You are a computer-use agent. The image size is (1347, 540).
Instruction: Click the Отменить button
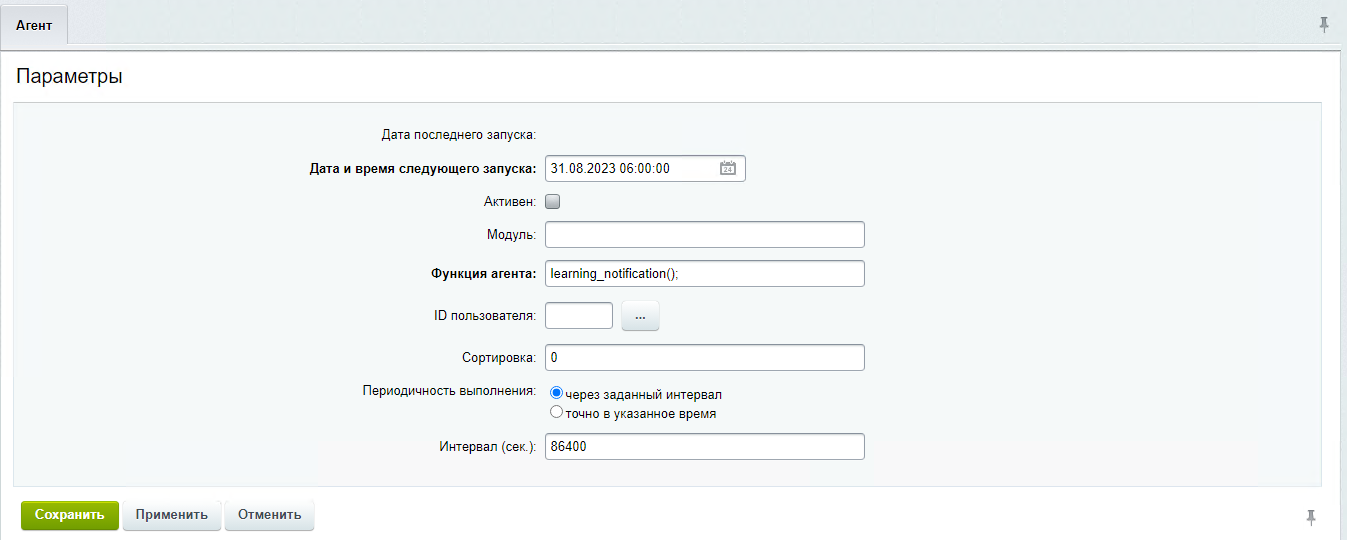[270, 515]
